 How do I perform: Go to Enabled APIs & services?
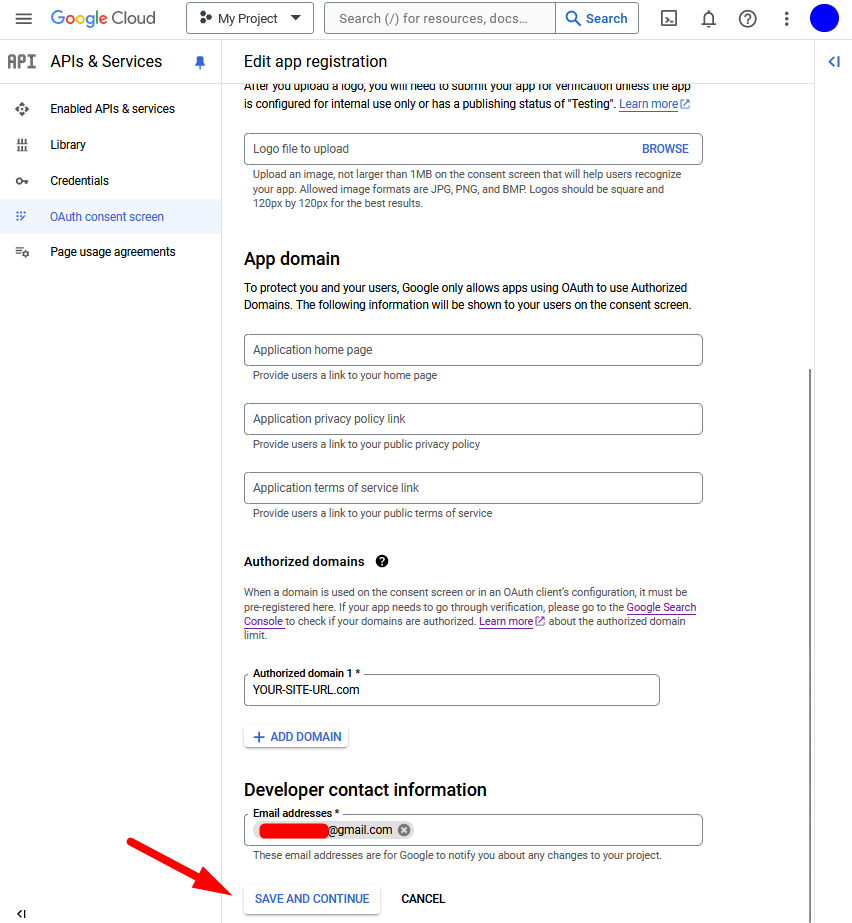(x=111, y=109)
